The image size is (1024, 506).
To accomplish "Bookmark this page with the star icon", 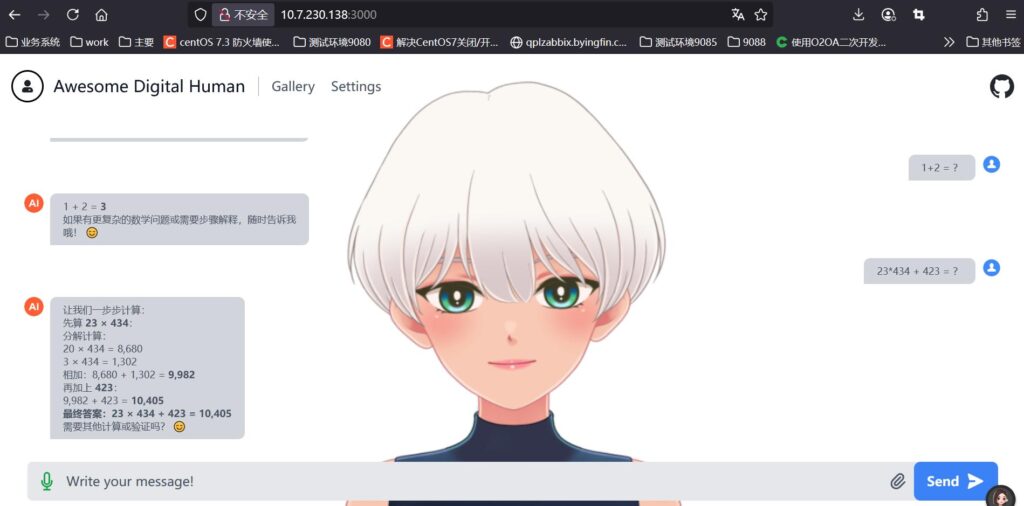I will tap(761, 15).
